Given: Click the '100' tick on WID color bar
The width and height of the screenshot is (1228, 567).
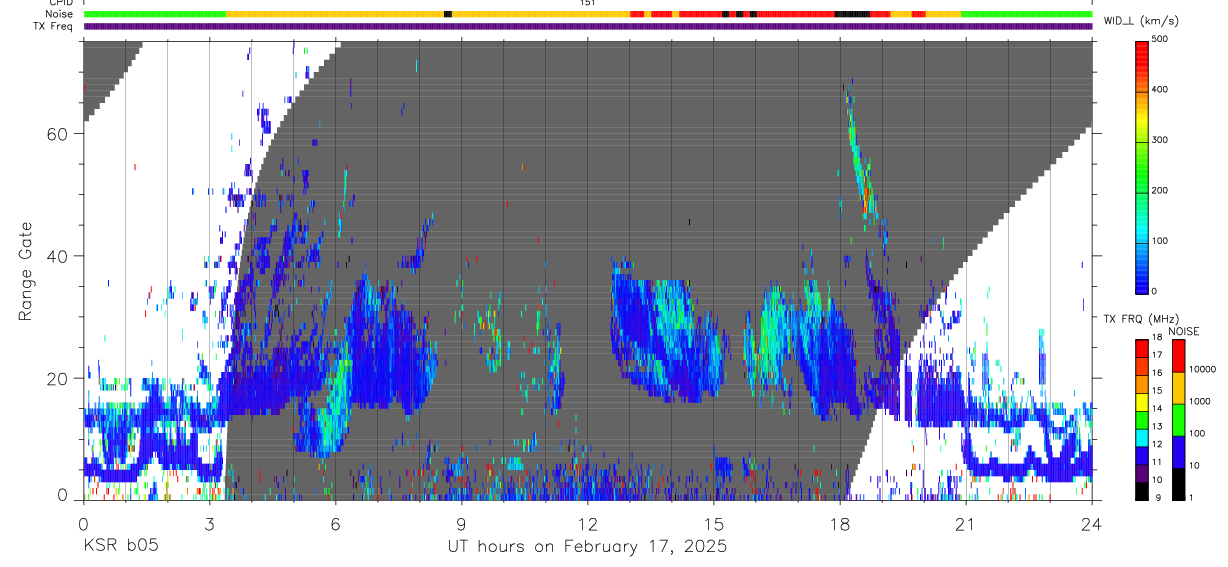Looking at the screenshot, I should click(x=1162, y=241).
